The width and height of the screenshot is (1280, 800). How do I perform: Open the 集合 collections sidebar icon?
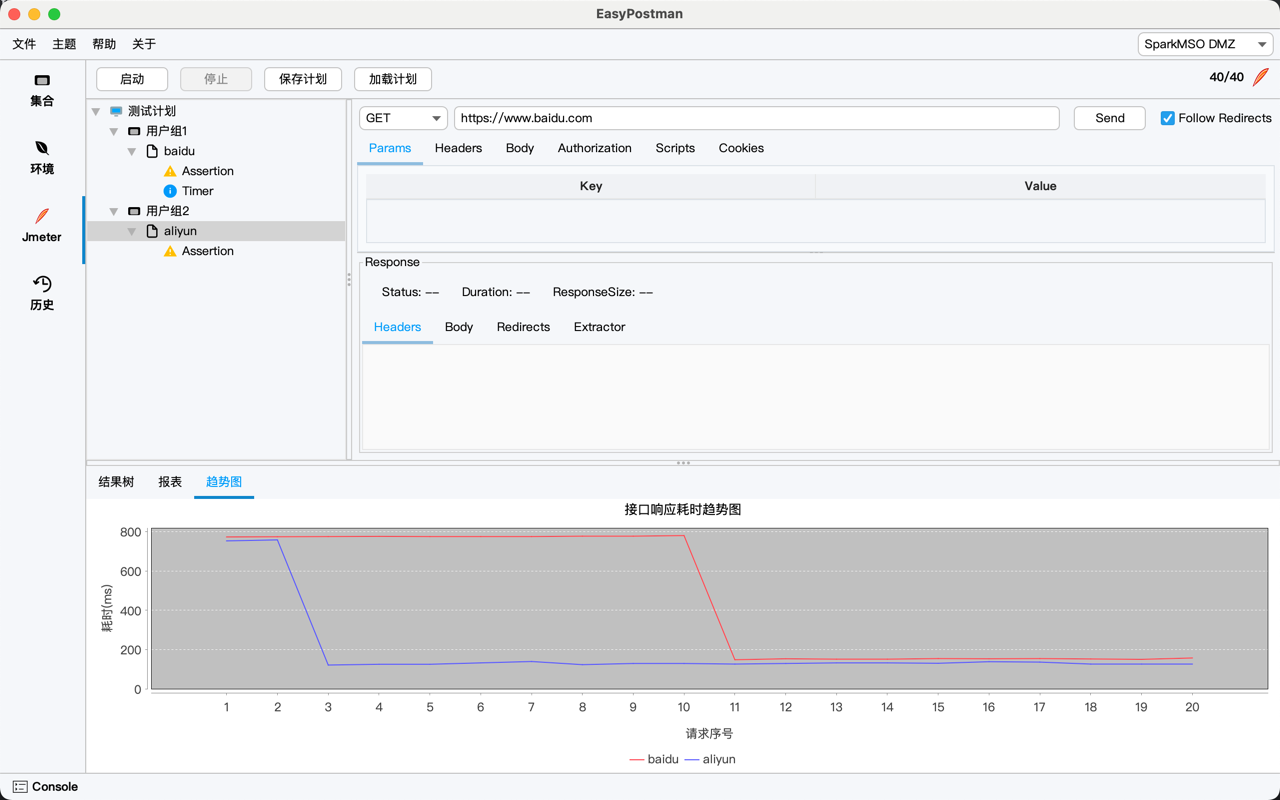pos(42,80)
